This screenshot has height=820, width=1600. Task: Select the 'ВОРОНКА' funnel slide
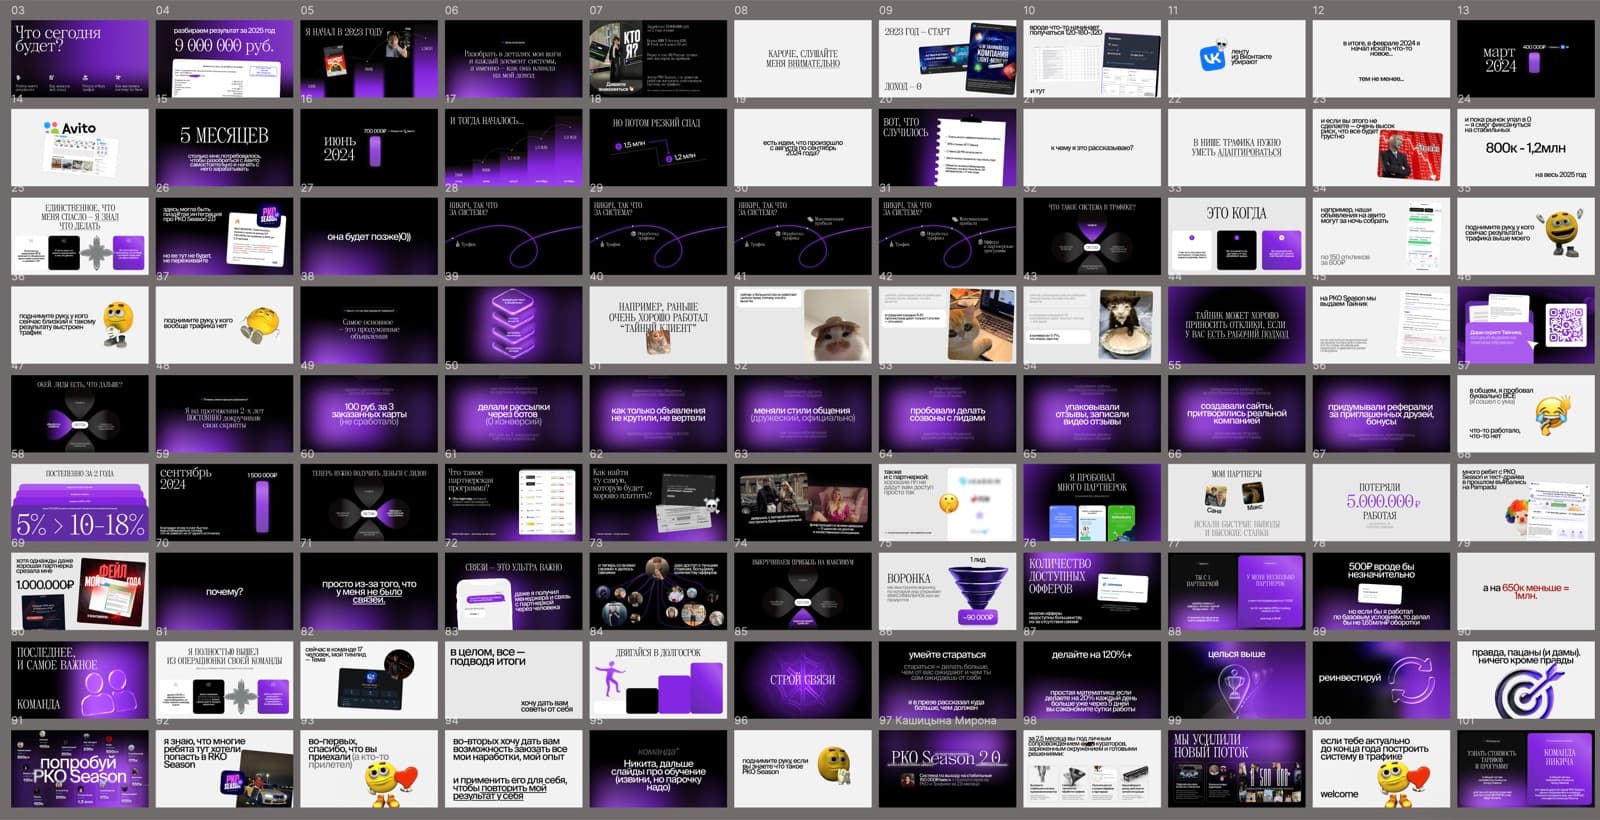coord(948,592)
